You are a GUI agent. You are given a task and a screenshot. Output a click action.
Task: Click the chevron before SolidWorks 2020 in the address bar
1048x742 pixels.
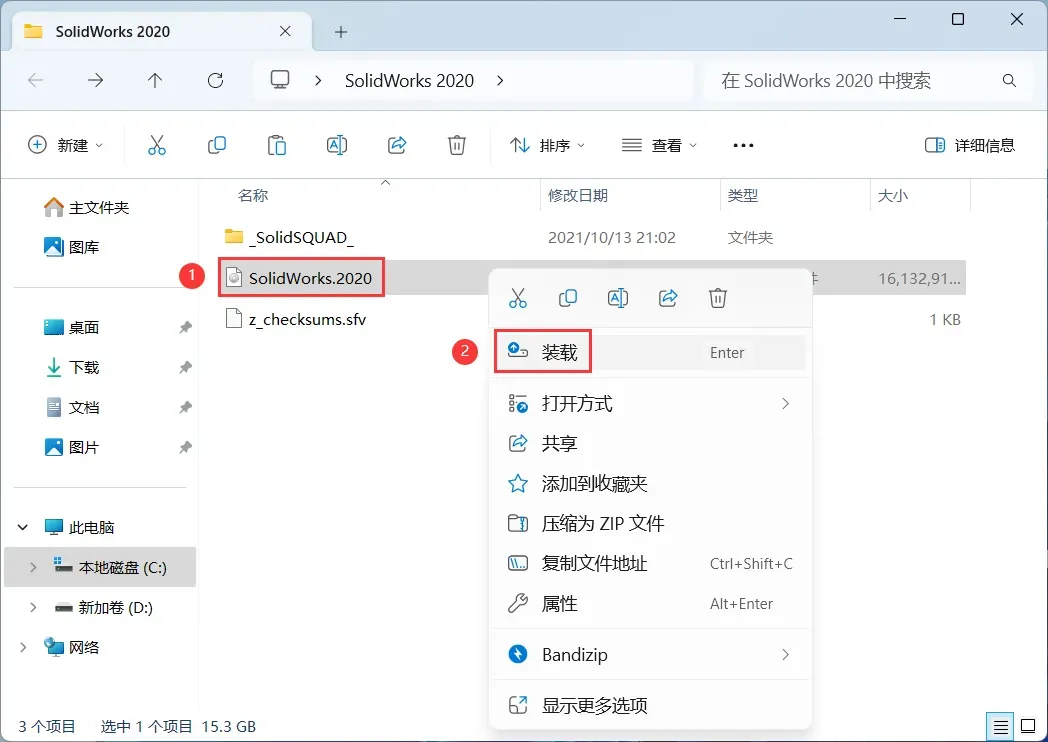click(x=318, y=81)
